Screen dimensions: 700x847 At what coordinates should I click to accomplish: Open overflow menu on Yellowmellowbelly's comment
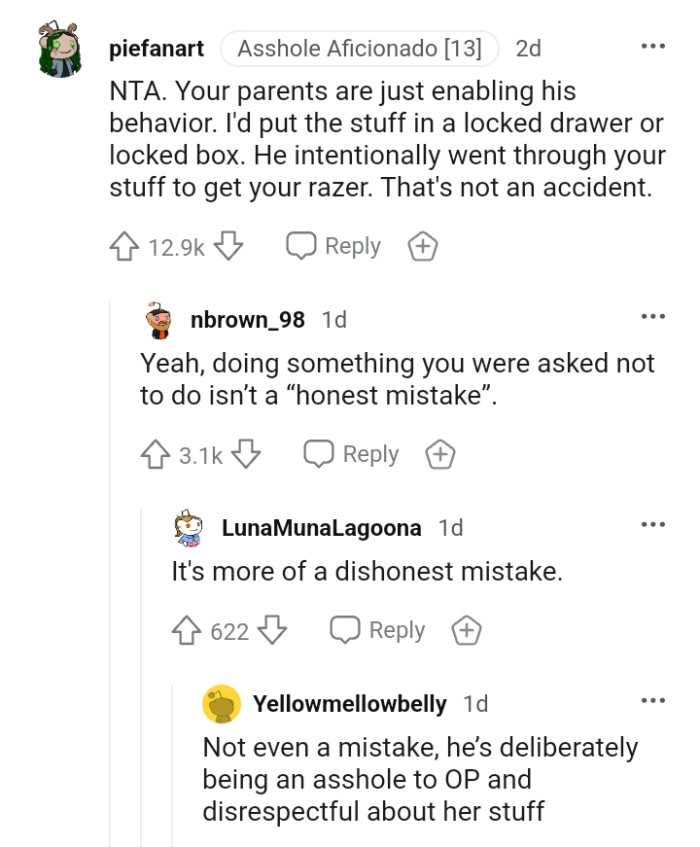[x=655, y=702]
